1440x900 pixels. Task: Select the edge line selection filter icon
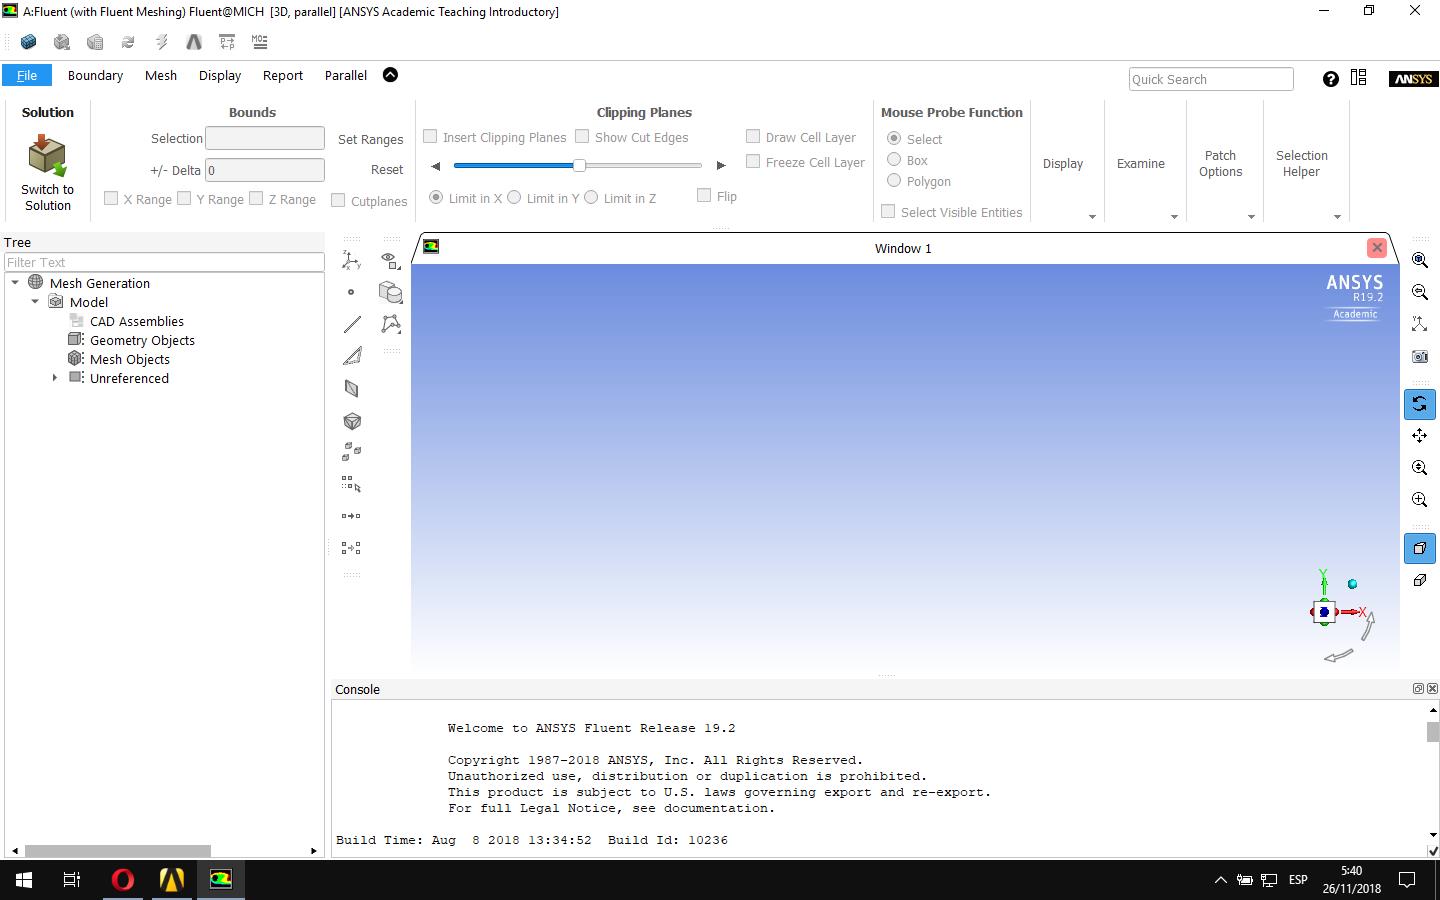(x=352, y=324)
